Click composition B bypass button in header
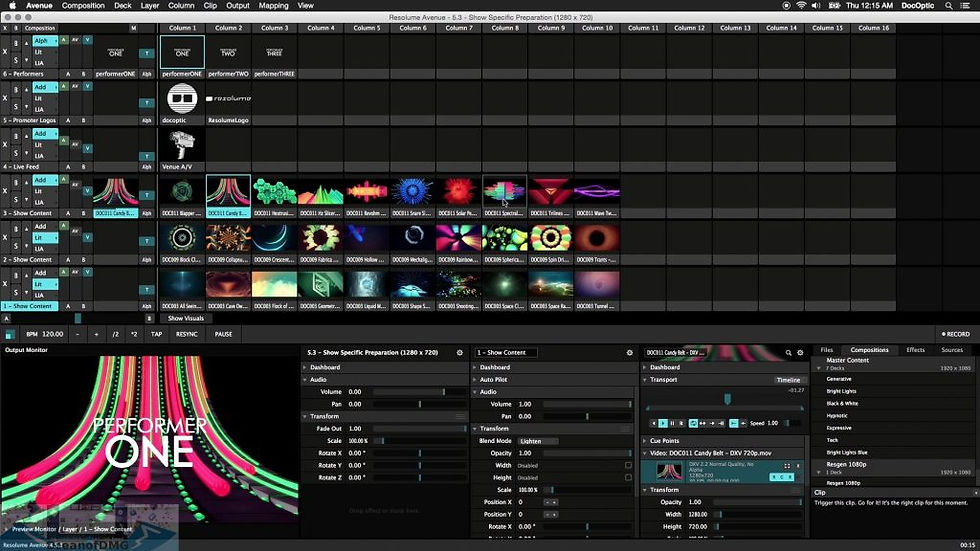 16,28
